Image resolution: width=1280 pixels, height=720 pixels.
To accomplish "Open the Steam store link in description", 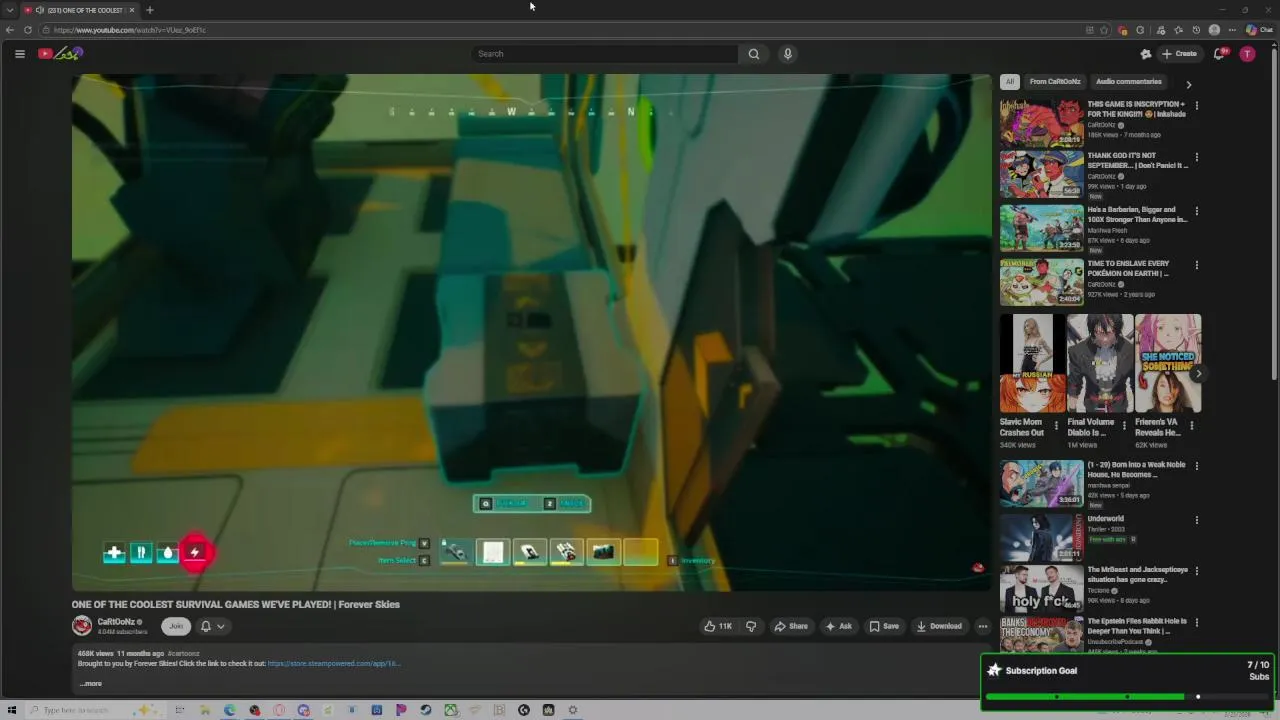I will [334, 663].
